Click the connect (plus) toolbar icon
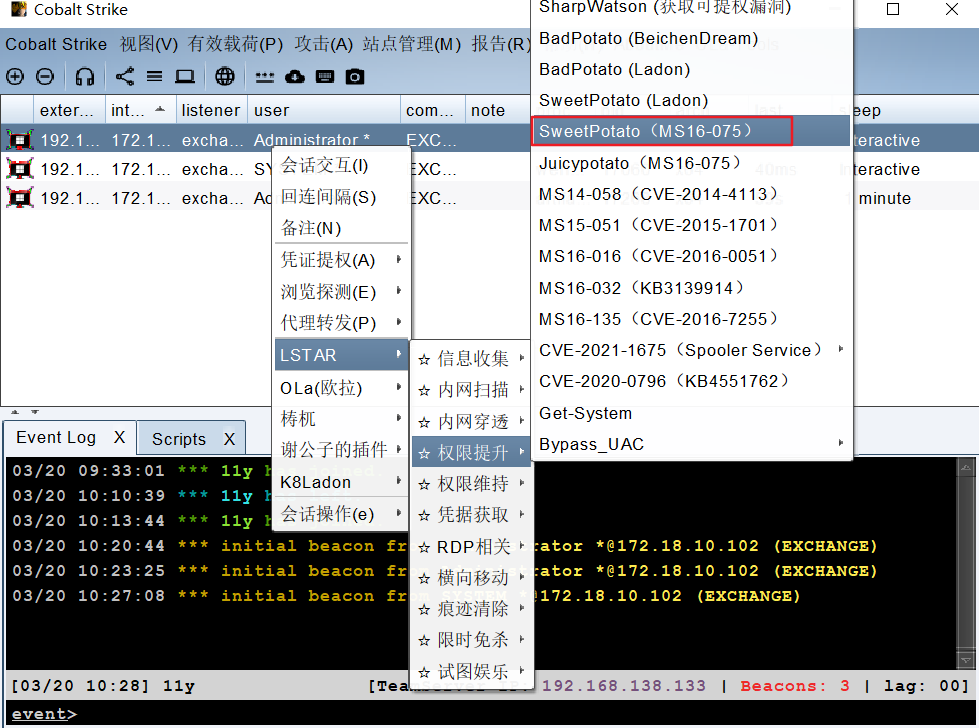 click(x=14, y=77)
